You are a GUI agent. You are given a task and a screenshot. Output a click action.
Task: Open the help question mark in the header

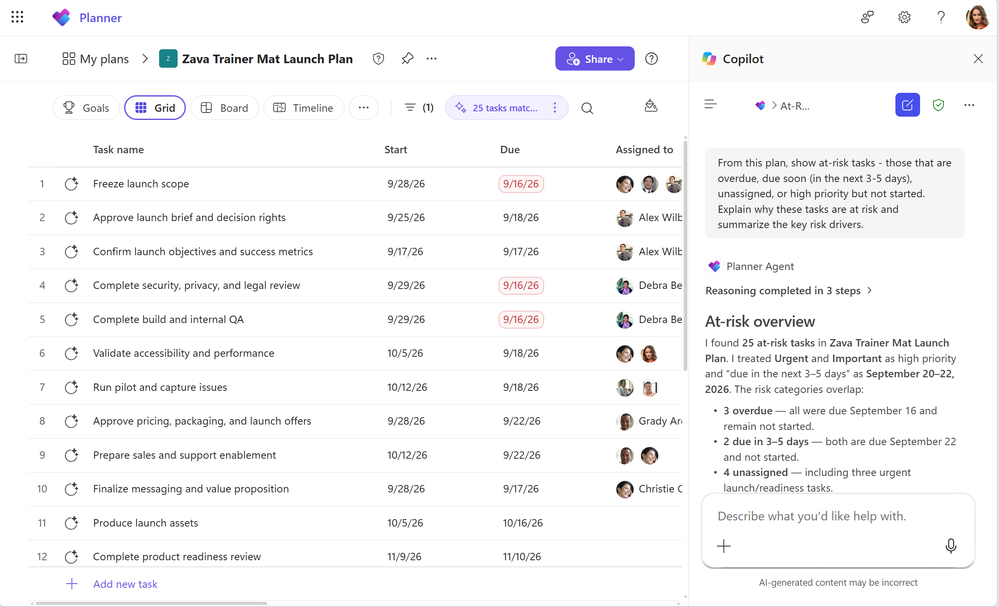(x=940, y=17)
